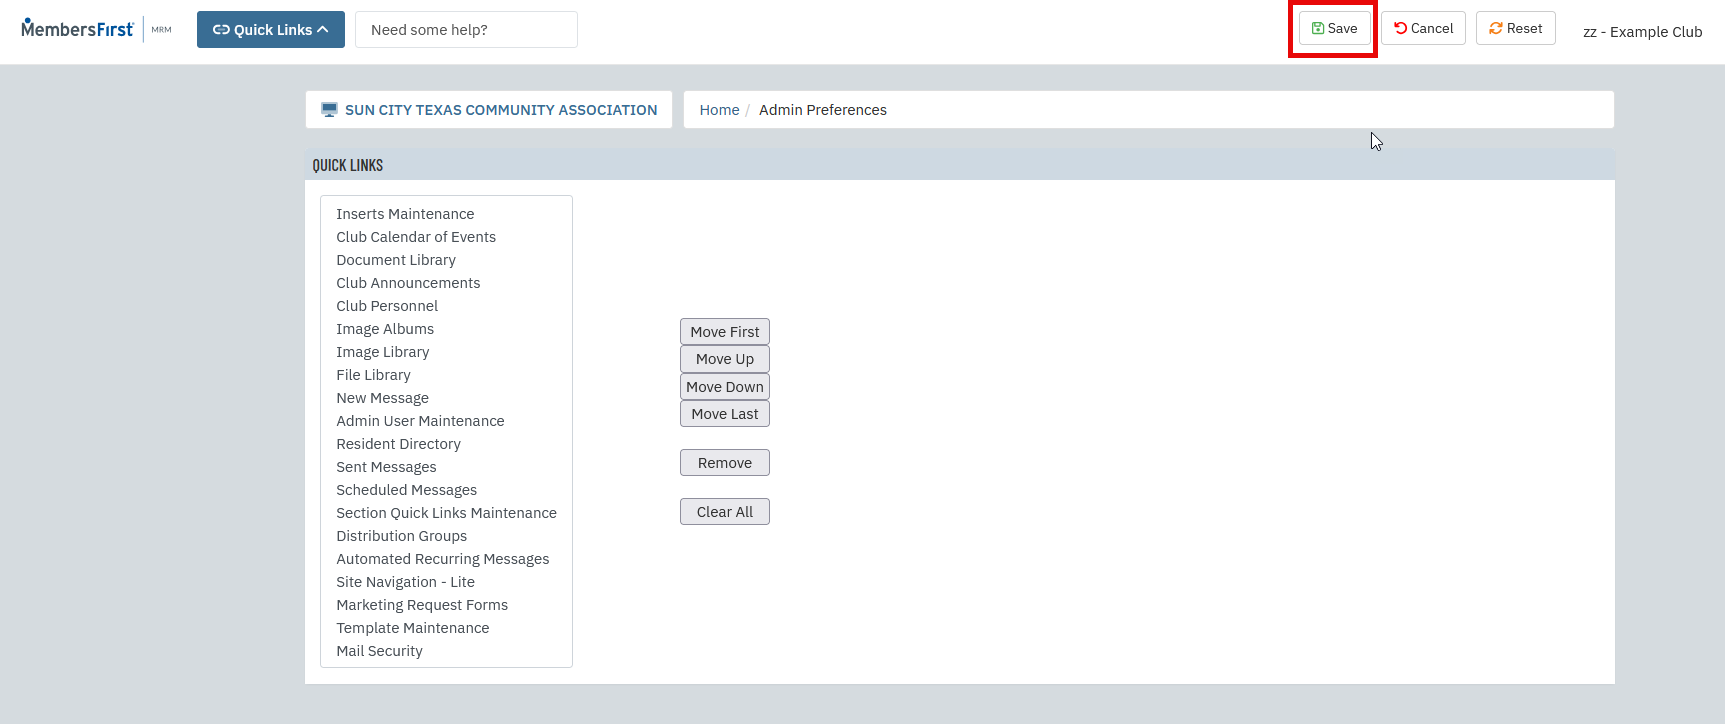Expand the Quick Links dropdown
Screen dimensions: 1725x724
[270, 30]
